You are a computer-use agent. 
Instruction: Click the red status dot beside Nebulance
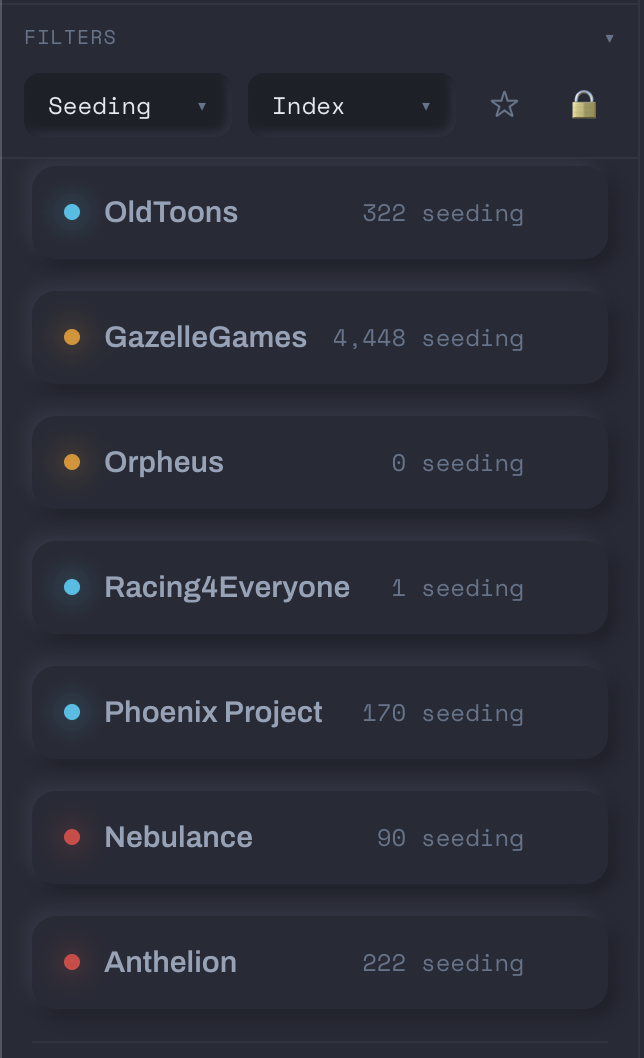pos(71,837)
